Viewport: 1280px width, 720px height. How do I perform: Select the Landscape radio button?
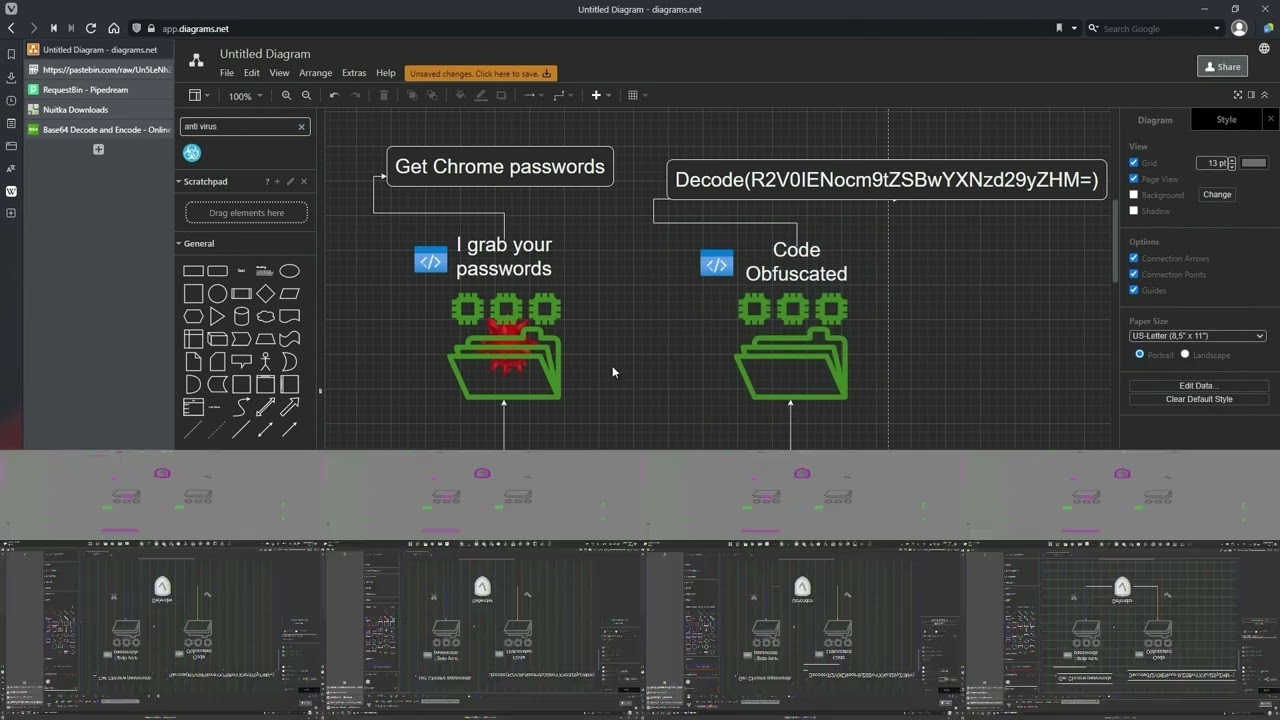tap(1185, 354)
